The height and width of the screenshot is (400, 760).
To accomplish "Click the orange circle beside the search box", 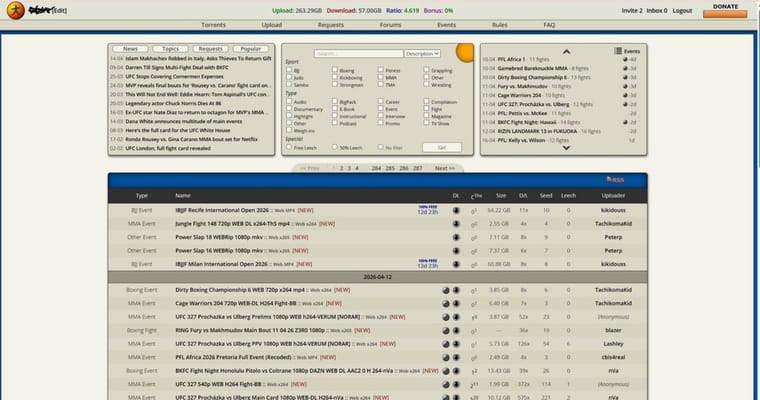I will point(464,52).
